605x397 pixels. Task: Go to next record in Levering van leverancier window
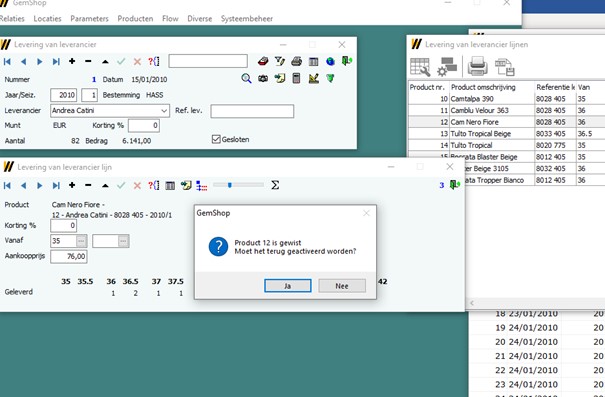pyautogui.click(x=39, y=62)
